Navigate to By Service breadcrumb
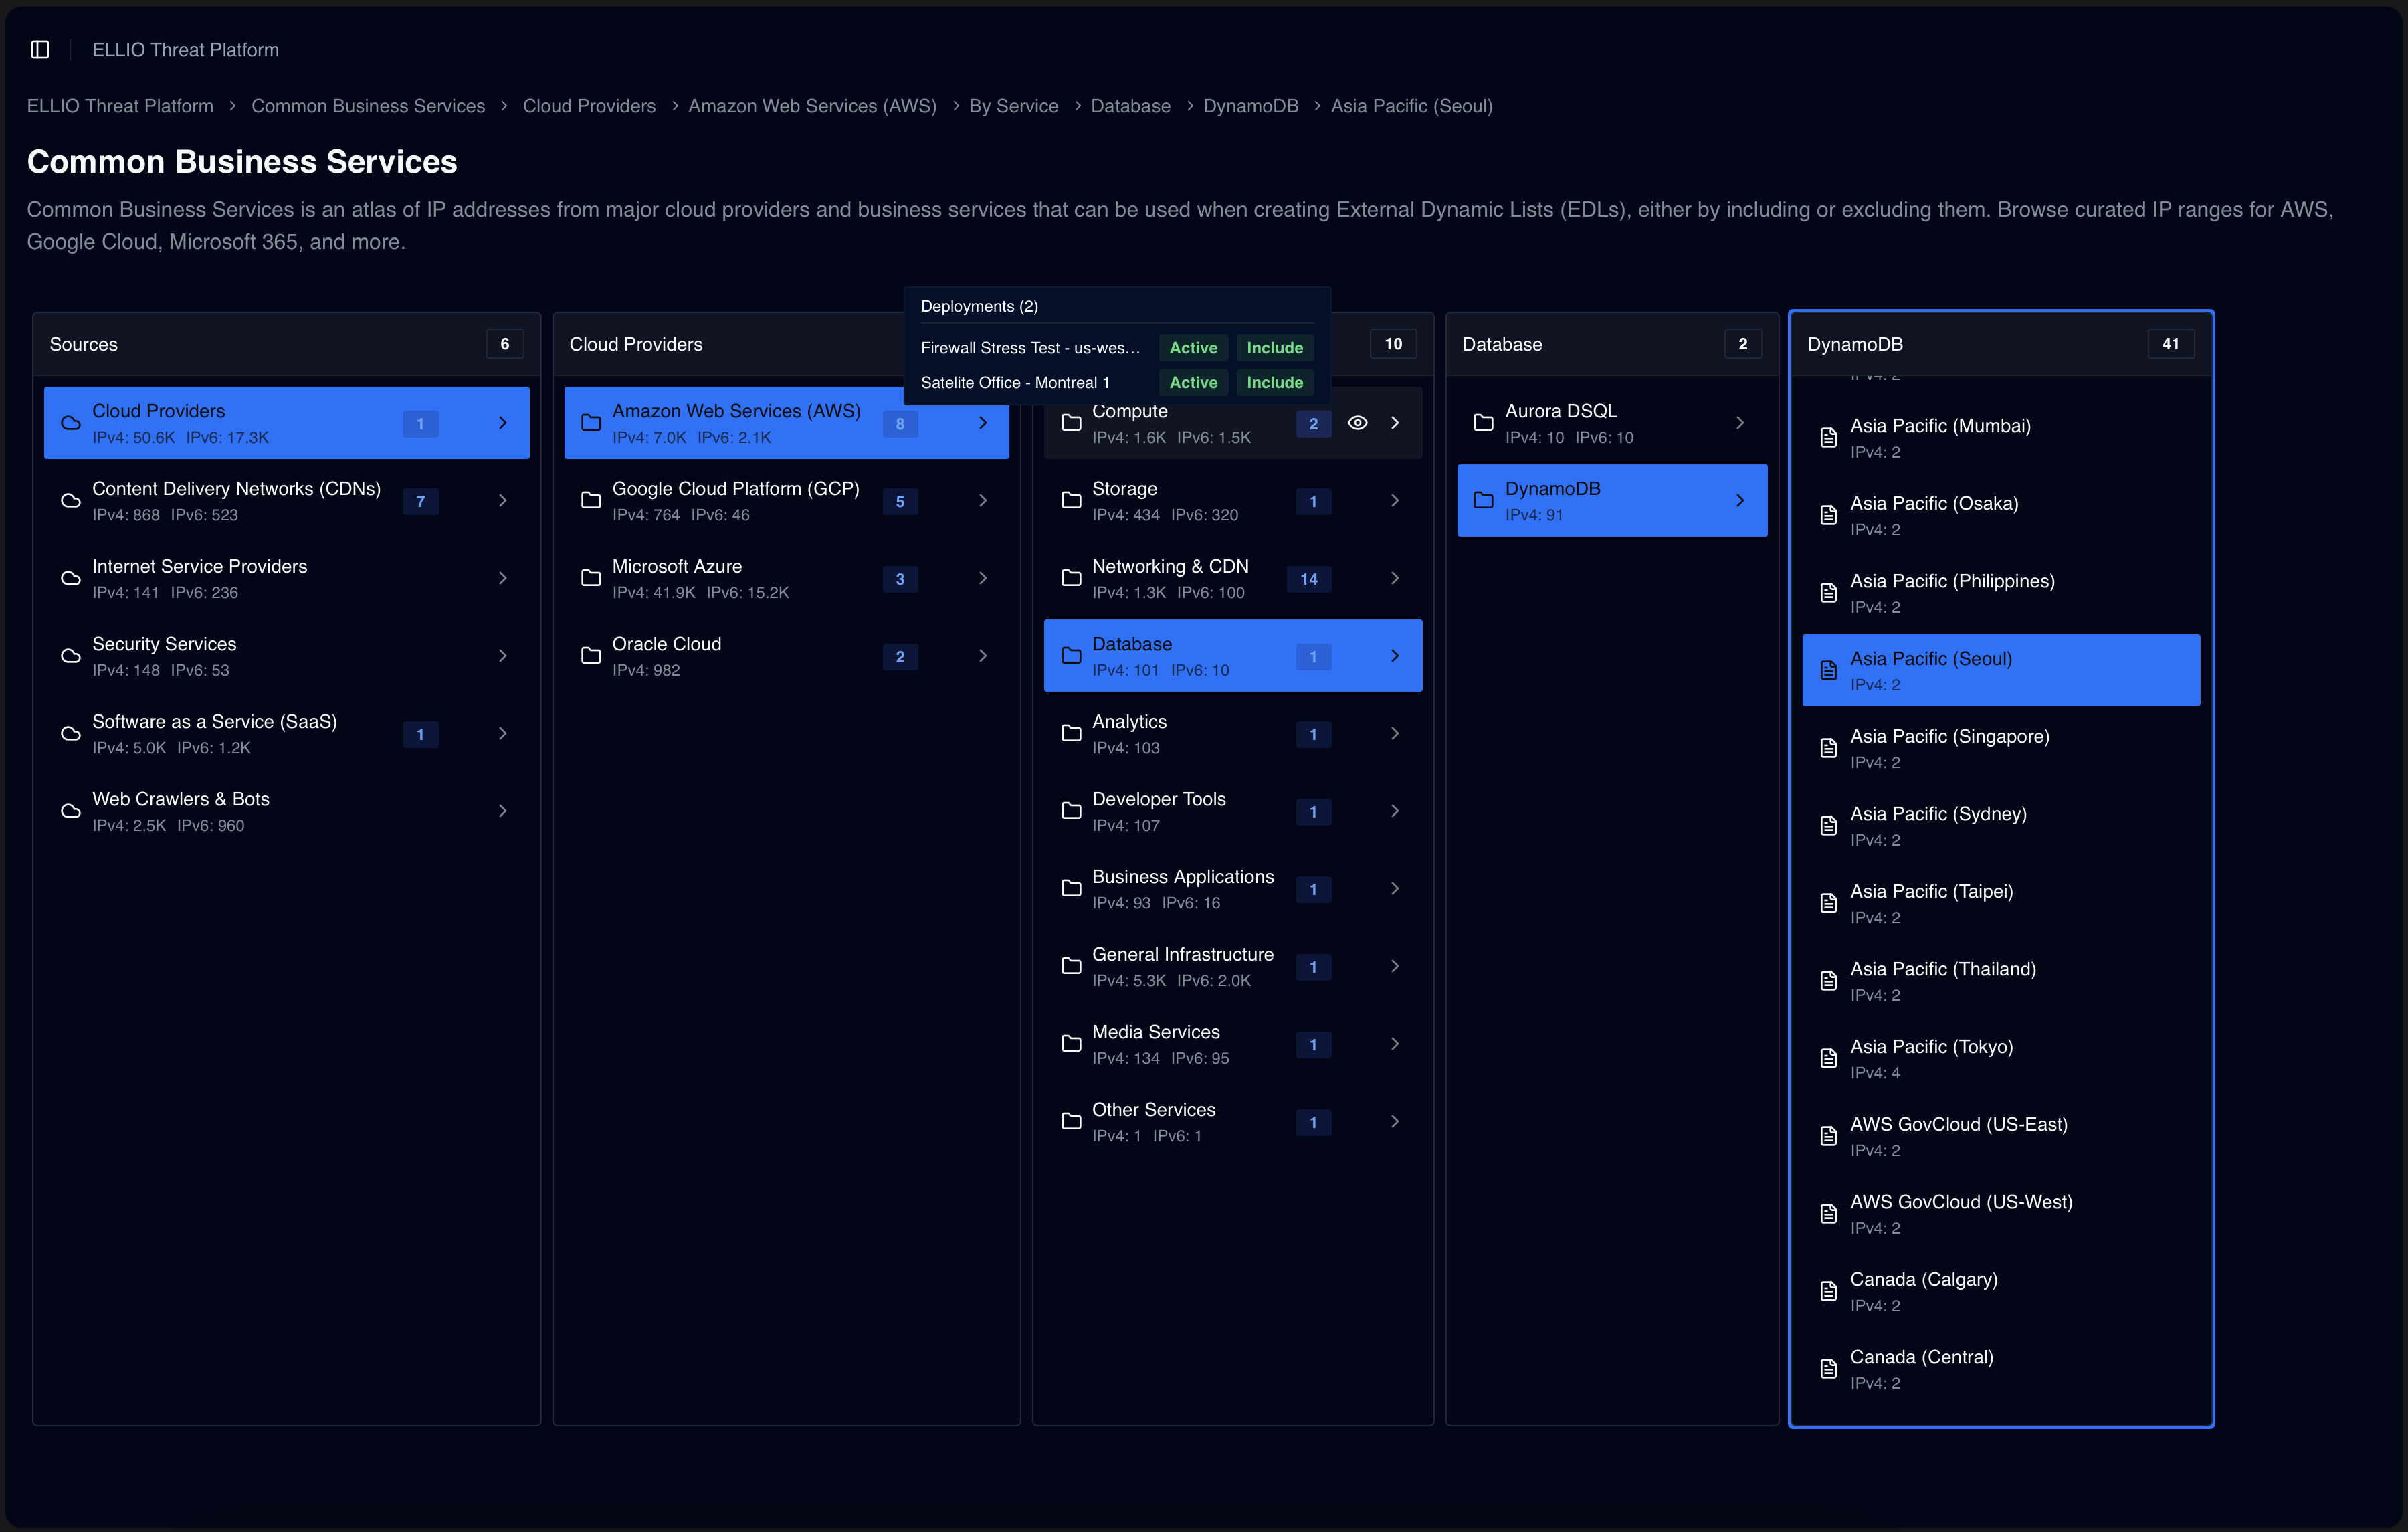Image resolution: width=2408 pixels, height=1532 pixels. (x=1013, y=106)
